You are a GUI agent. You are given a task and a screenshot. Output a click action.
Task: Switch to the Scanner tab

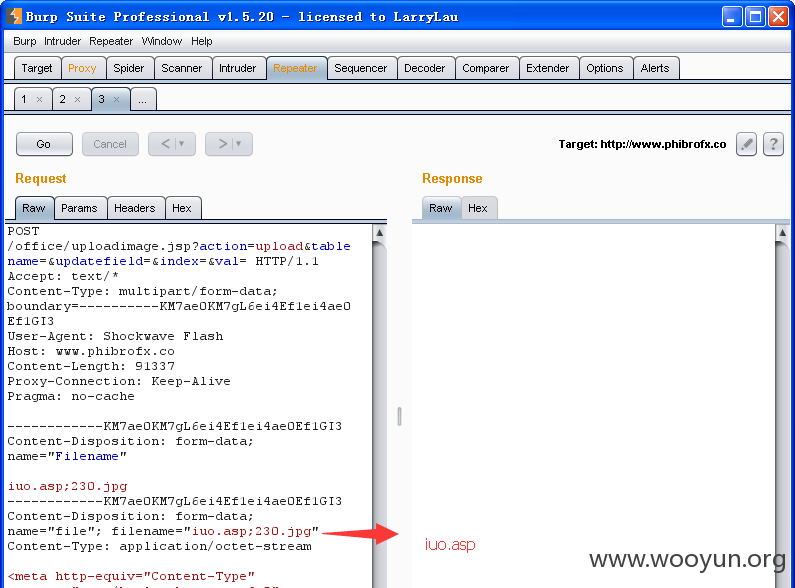tap(182, 68)
